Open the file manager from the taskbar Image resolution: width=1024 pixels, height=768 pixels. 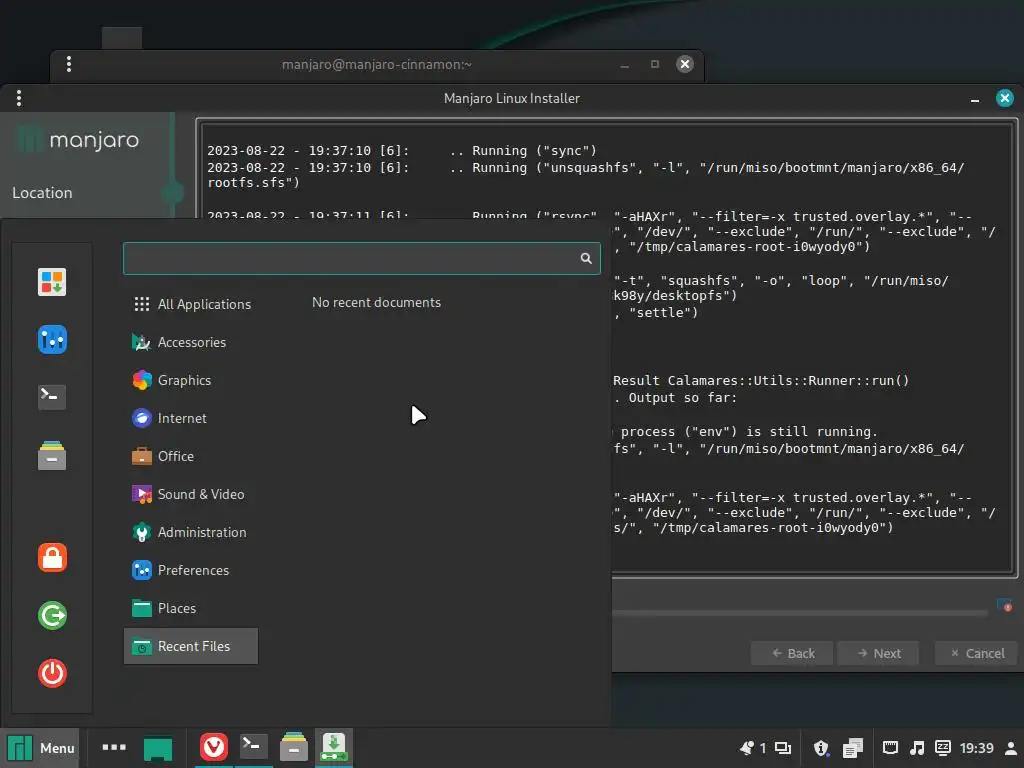point(294,746)
